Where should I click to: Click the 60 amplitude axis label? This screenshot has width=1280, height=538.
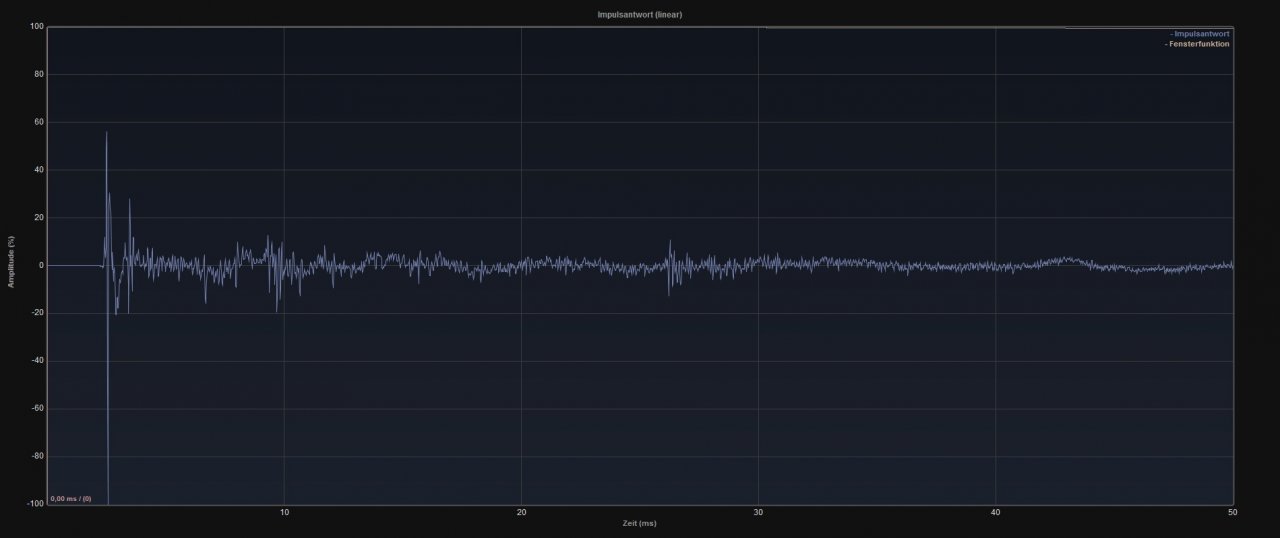tap(39, 122)
